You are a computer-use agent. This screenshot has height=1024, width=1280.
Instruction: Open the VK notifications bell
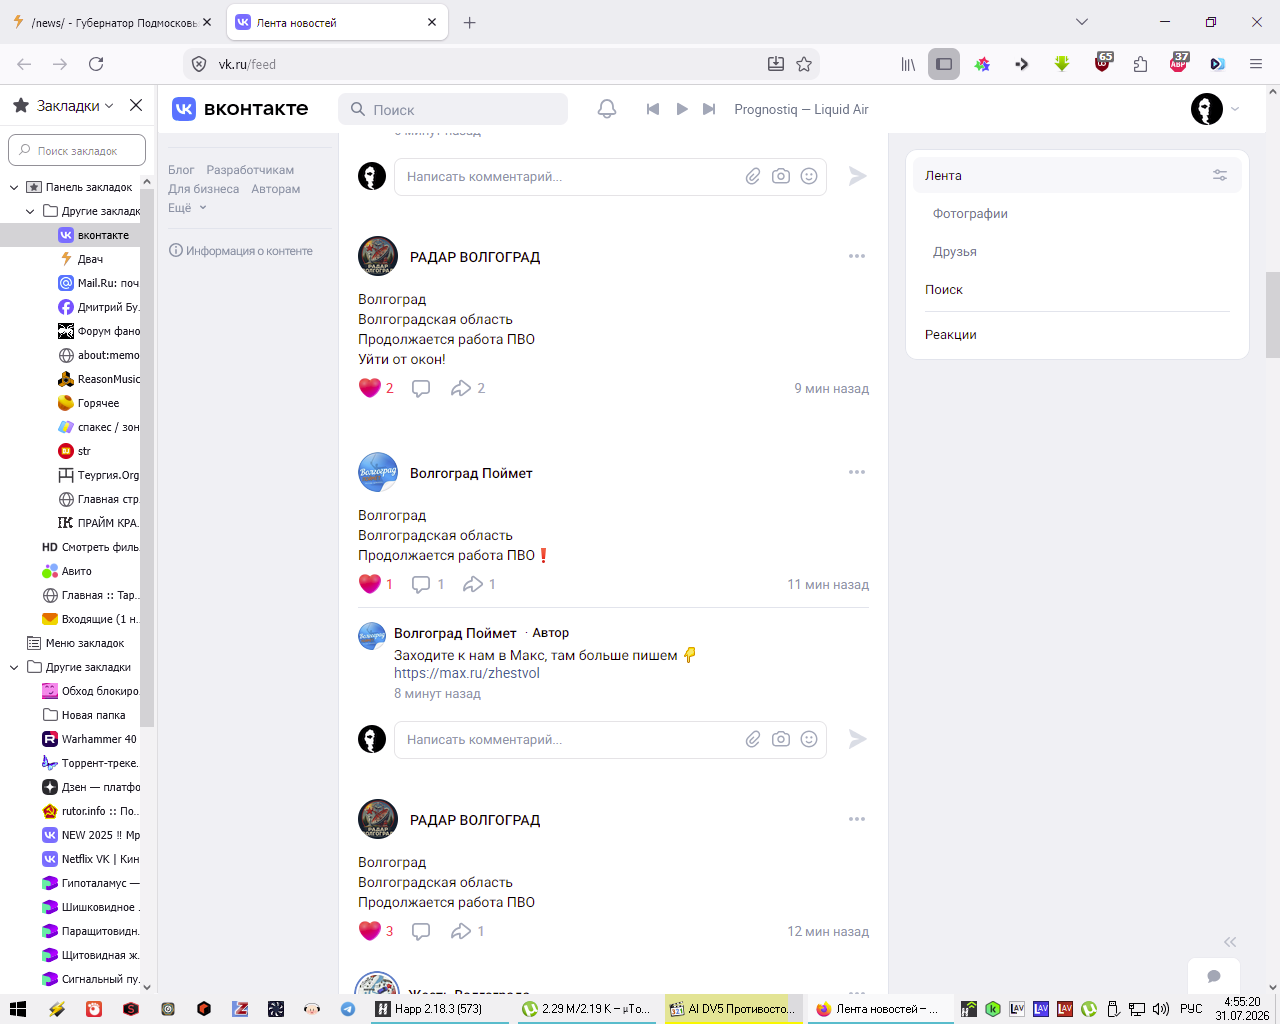click(x=607, y=109)
